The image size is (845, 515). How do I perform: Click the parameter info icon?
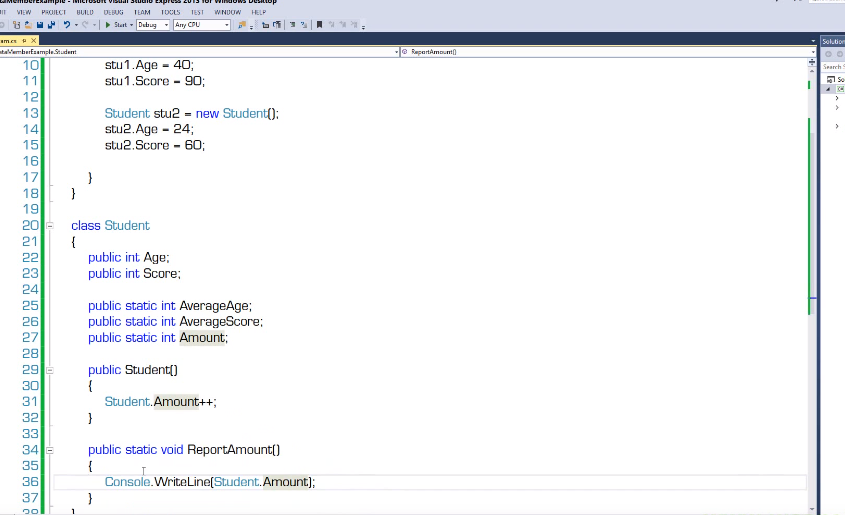[277, 25]
